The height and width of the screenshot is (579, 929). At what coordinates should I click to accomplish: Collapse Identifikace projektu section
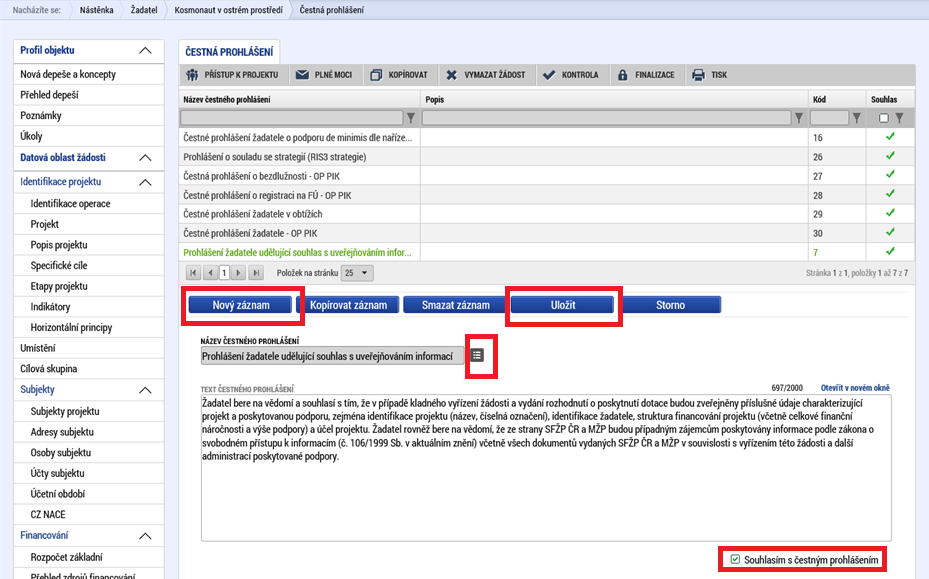[145, 183]
